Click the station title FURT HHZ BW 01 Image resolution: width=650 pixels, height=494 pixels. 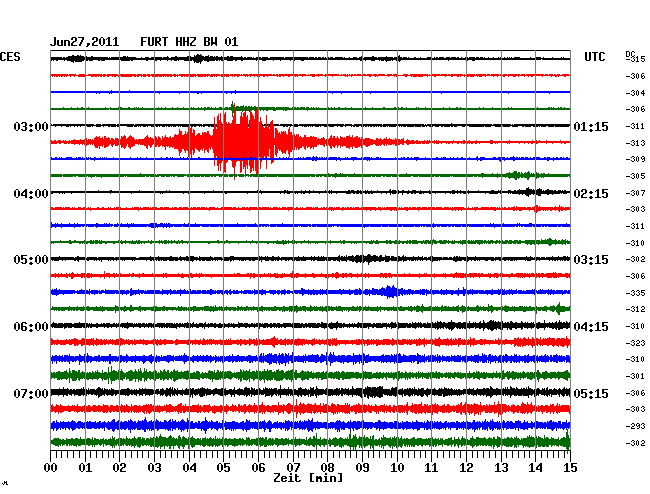point(189,42)
